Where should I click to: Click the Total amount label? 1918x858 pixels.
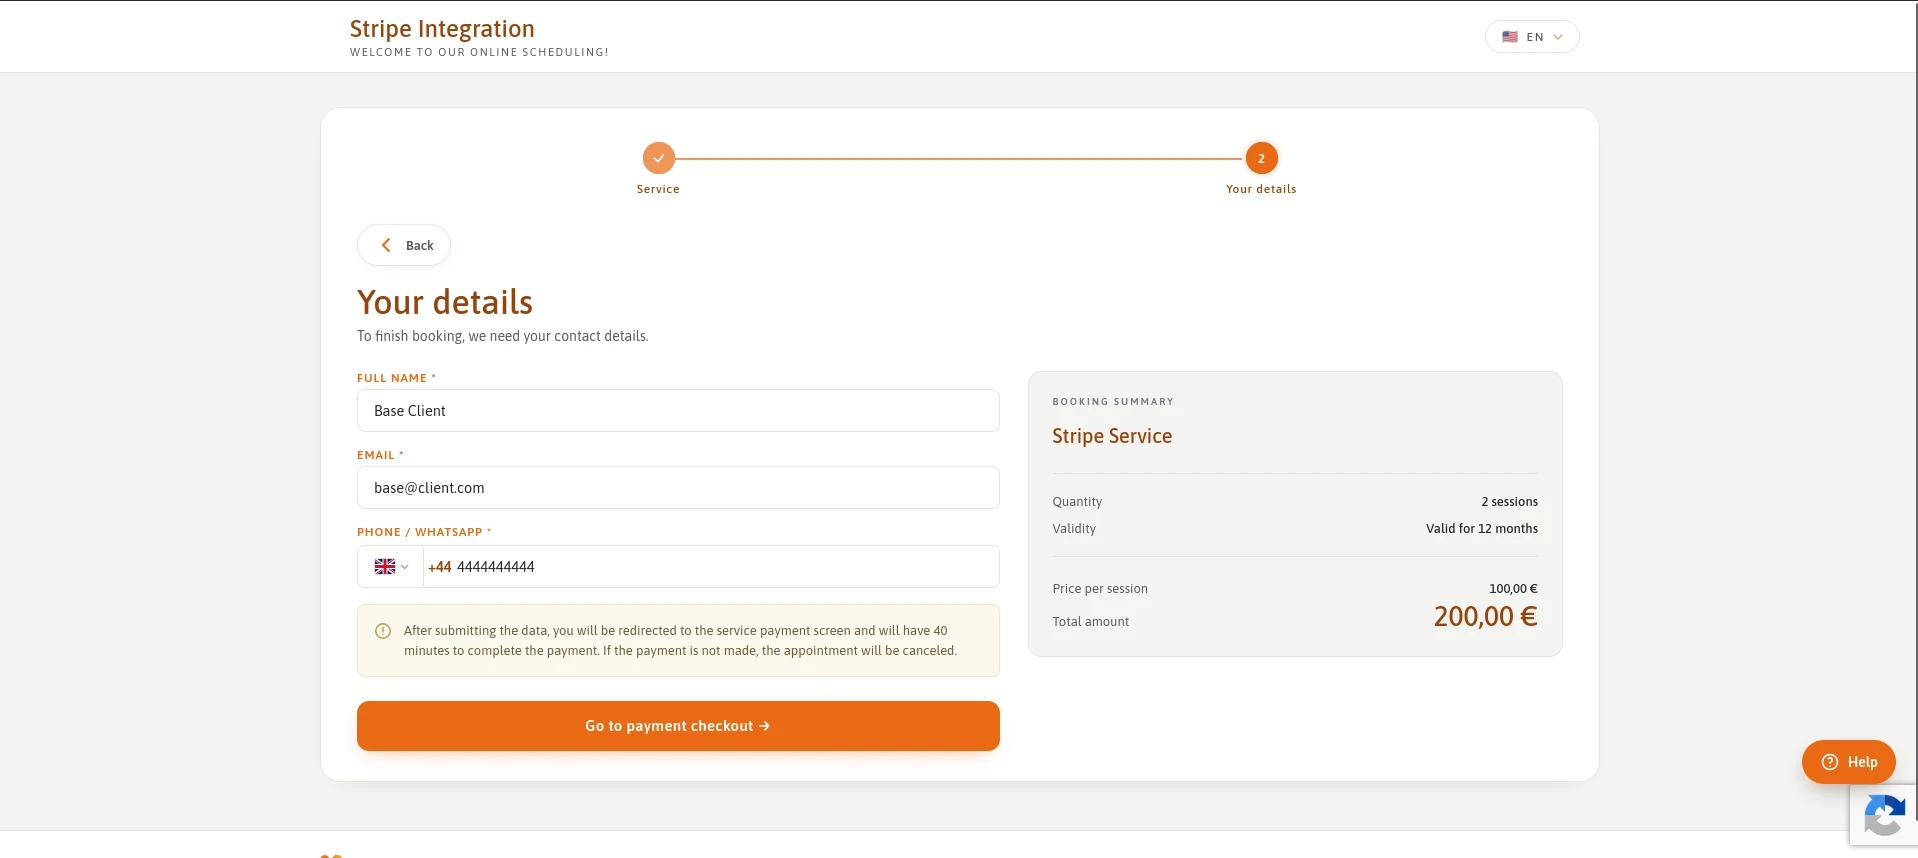(1090, 622)
